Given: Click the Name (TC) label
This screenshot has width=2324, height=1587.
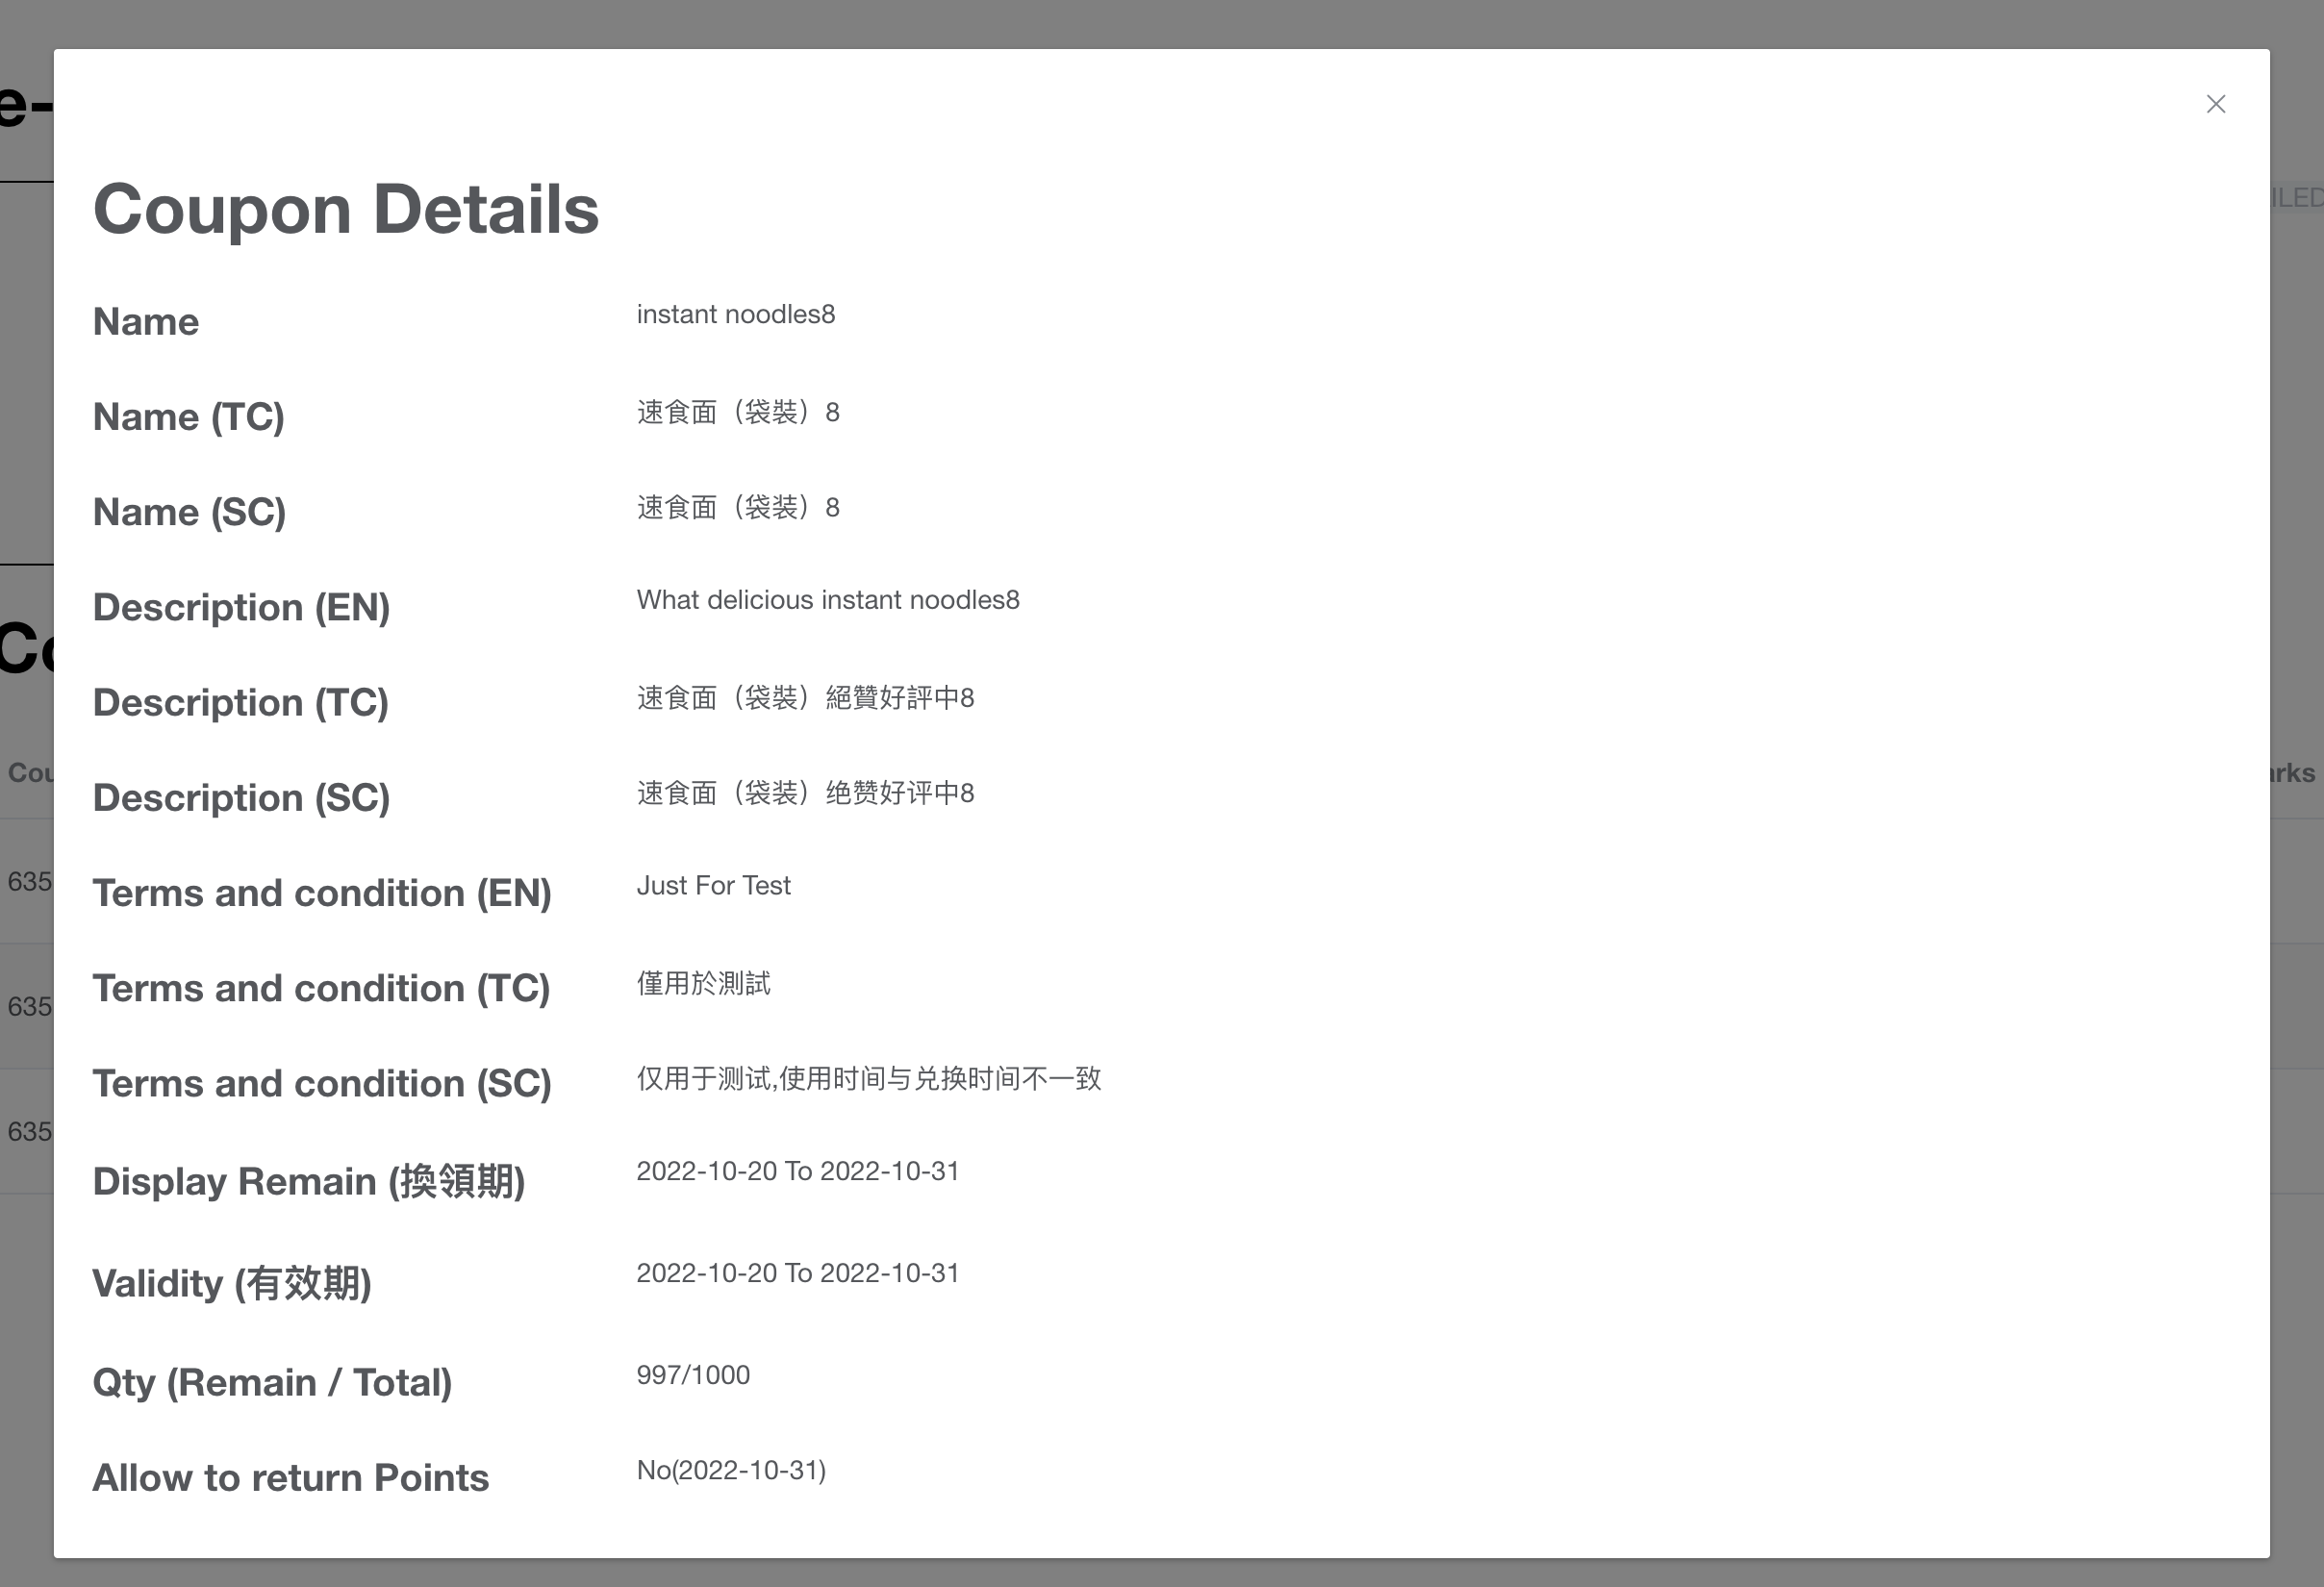Looking at the screenshot, I should click(x=188, y=417).
